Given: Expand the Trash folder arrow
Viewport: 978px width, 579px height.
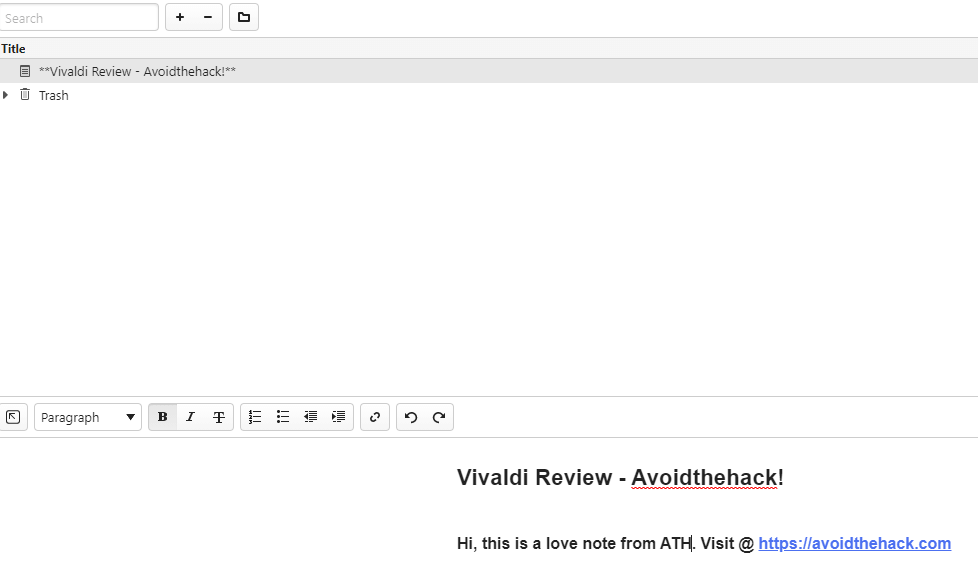Looking at the screenshot, I should [x=6, y=95].
